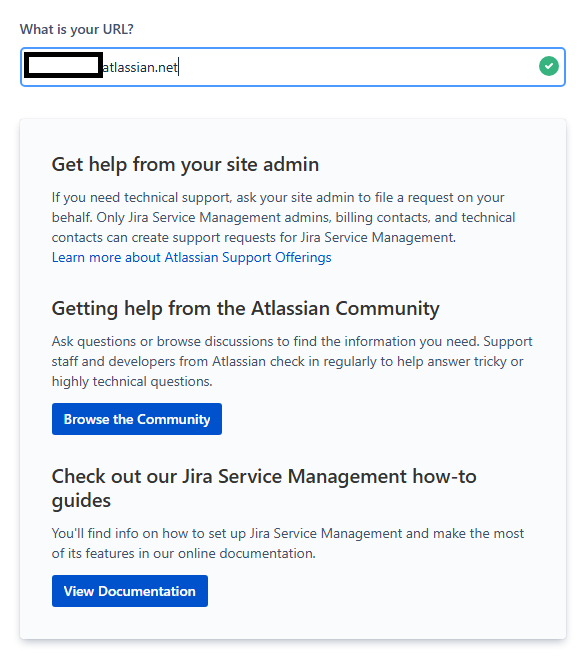Viewport: 585px width, 663px height.
Task: Click the green validation checkmark icon
Action: (549, 66)
